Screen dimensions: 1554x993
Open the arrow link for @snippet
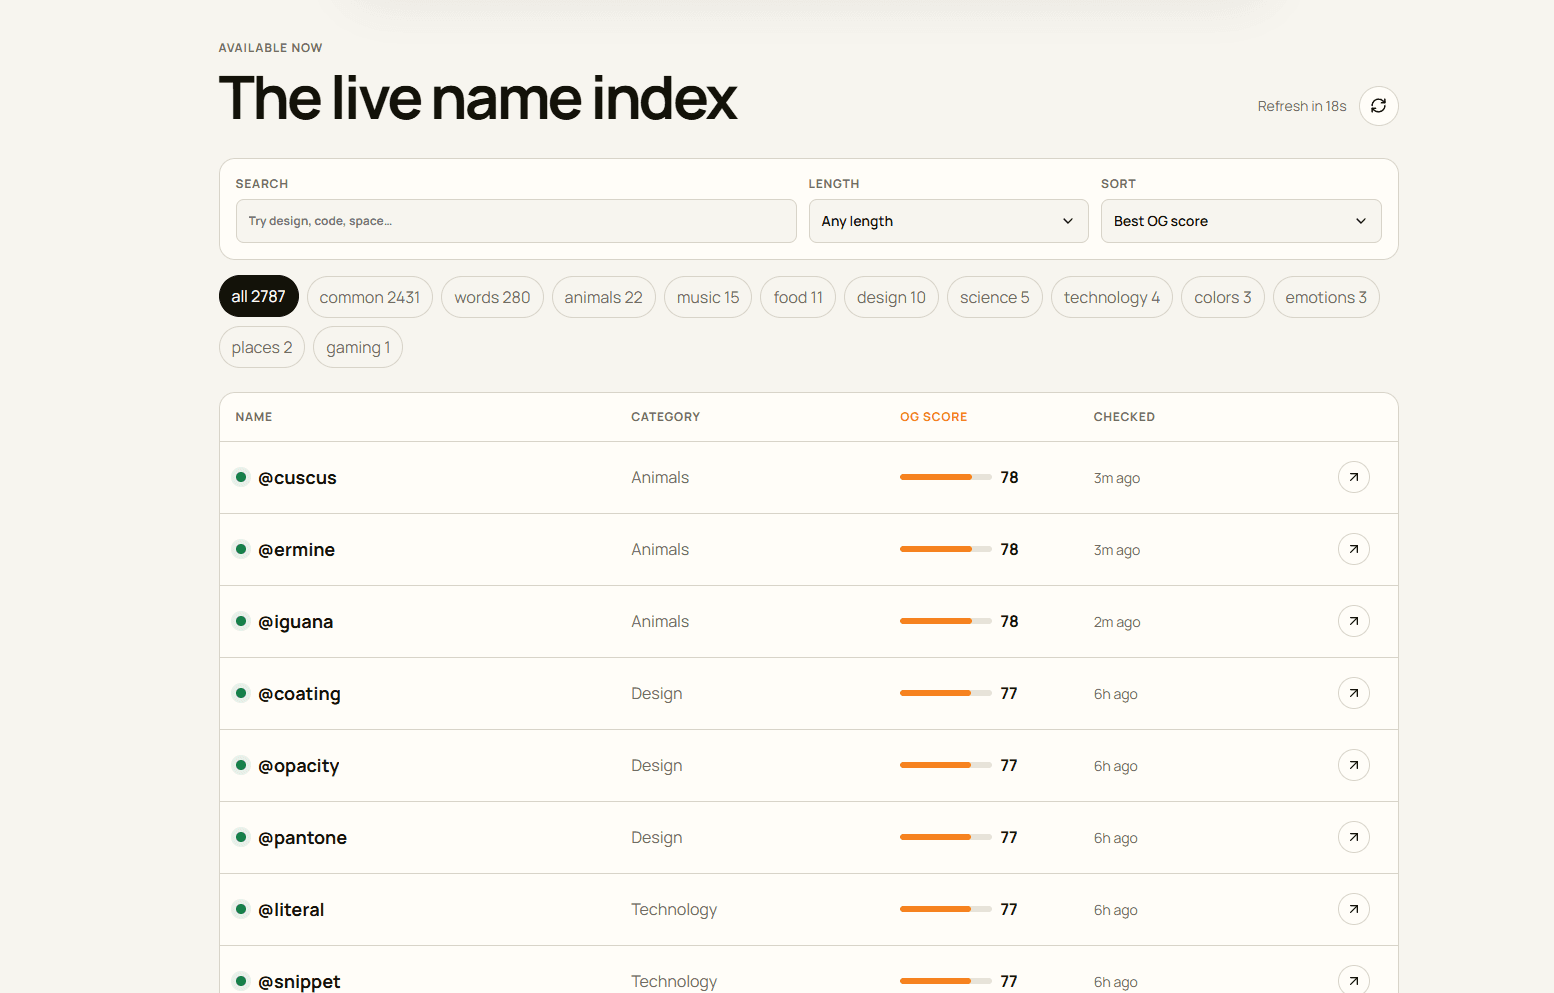pos(1353,979)
